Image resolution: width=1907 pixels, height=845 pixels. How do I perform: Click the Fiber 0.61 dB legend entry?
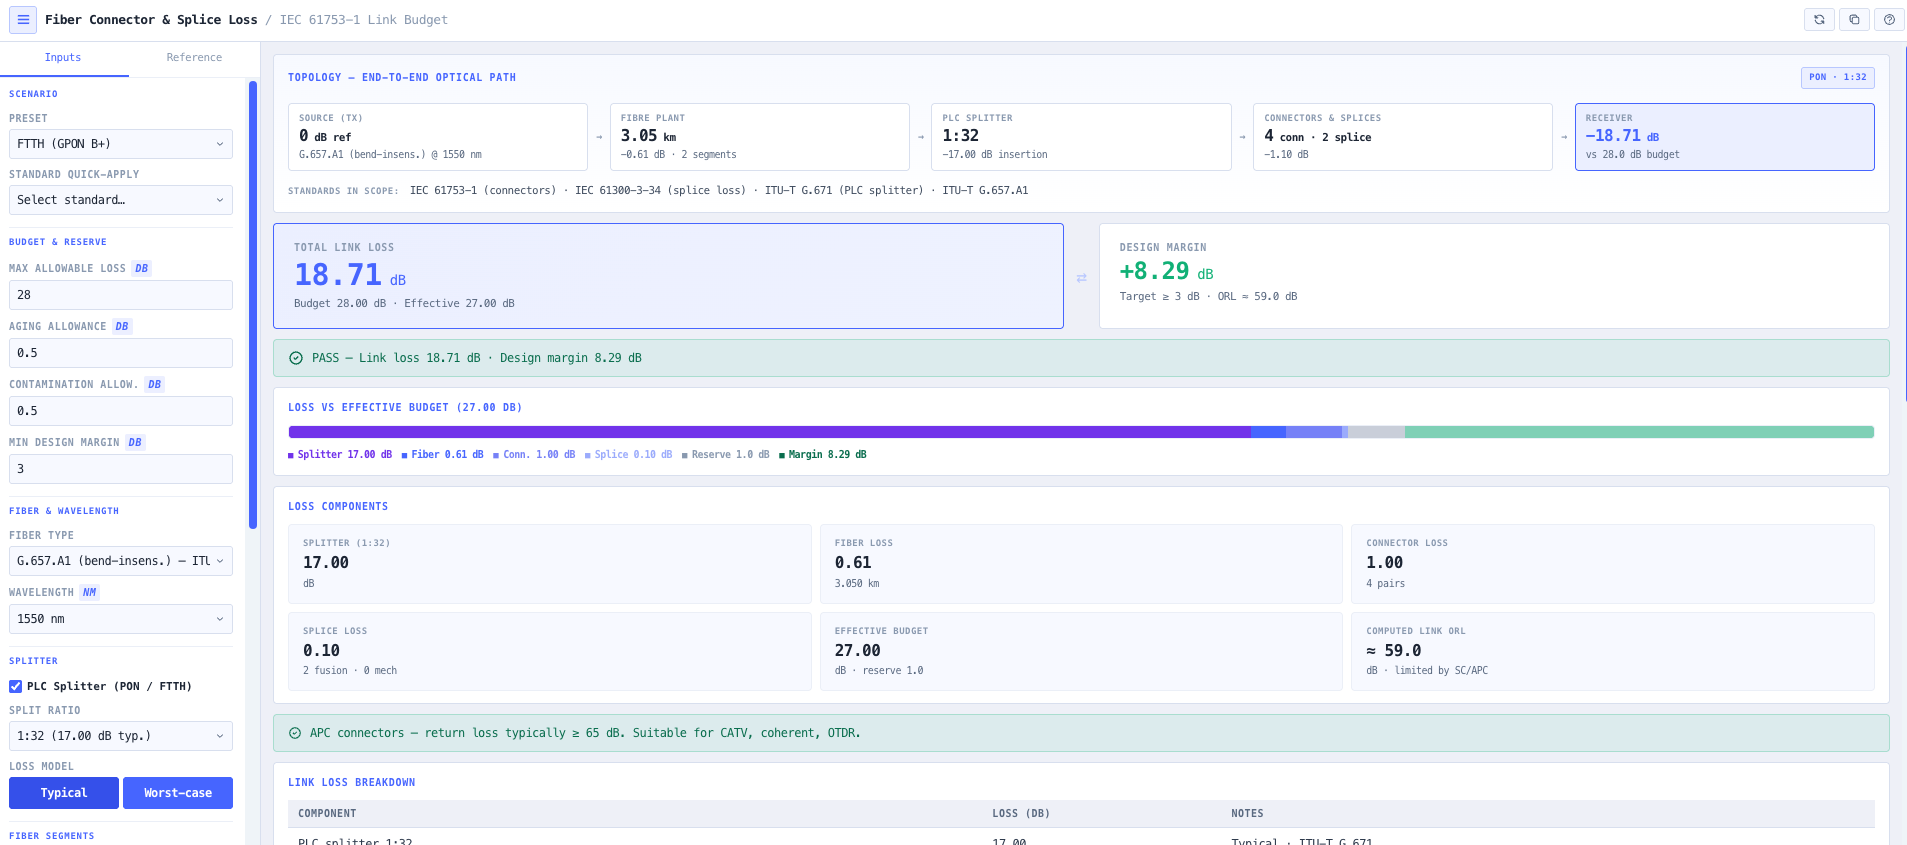pyautogui.click(x=443, y=455)
